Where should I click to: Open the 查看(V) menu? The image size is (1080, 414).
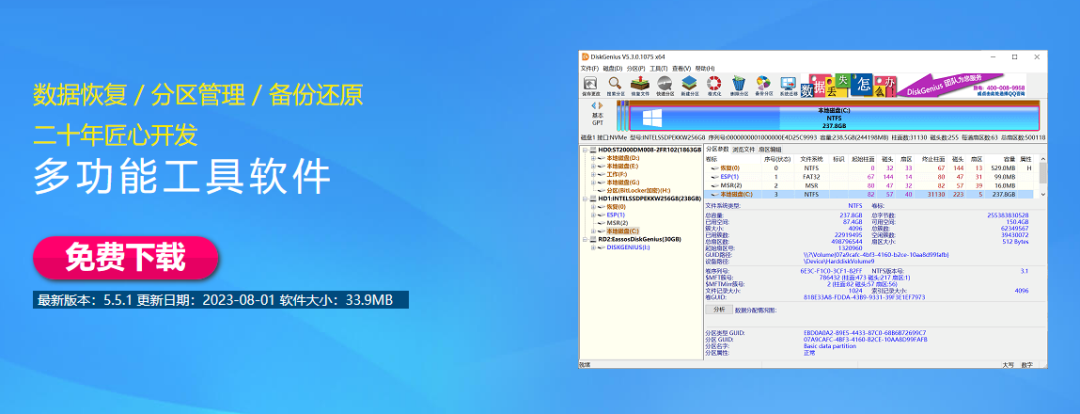click(681, 68)
